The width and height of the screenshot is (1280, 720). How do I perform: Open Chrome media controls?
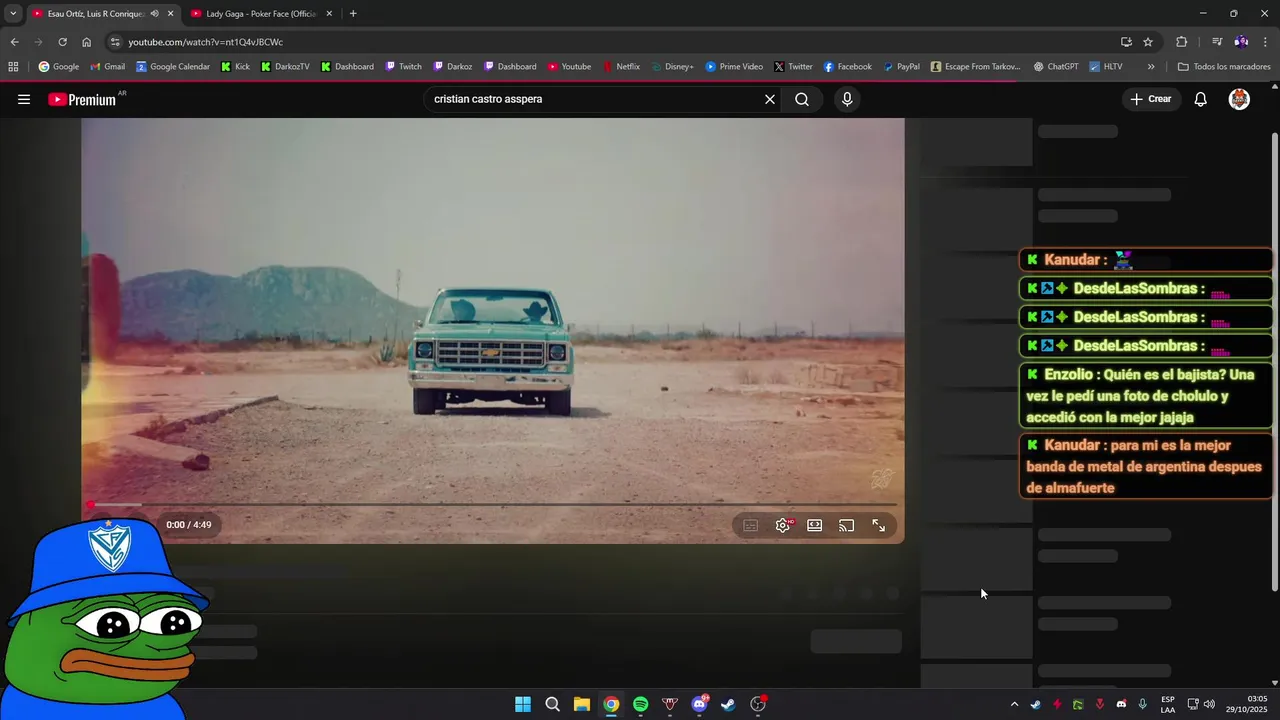pyautogui.click(x=1216, y=42)
